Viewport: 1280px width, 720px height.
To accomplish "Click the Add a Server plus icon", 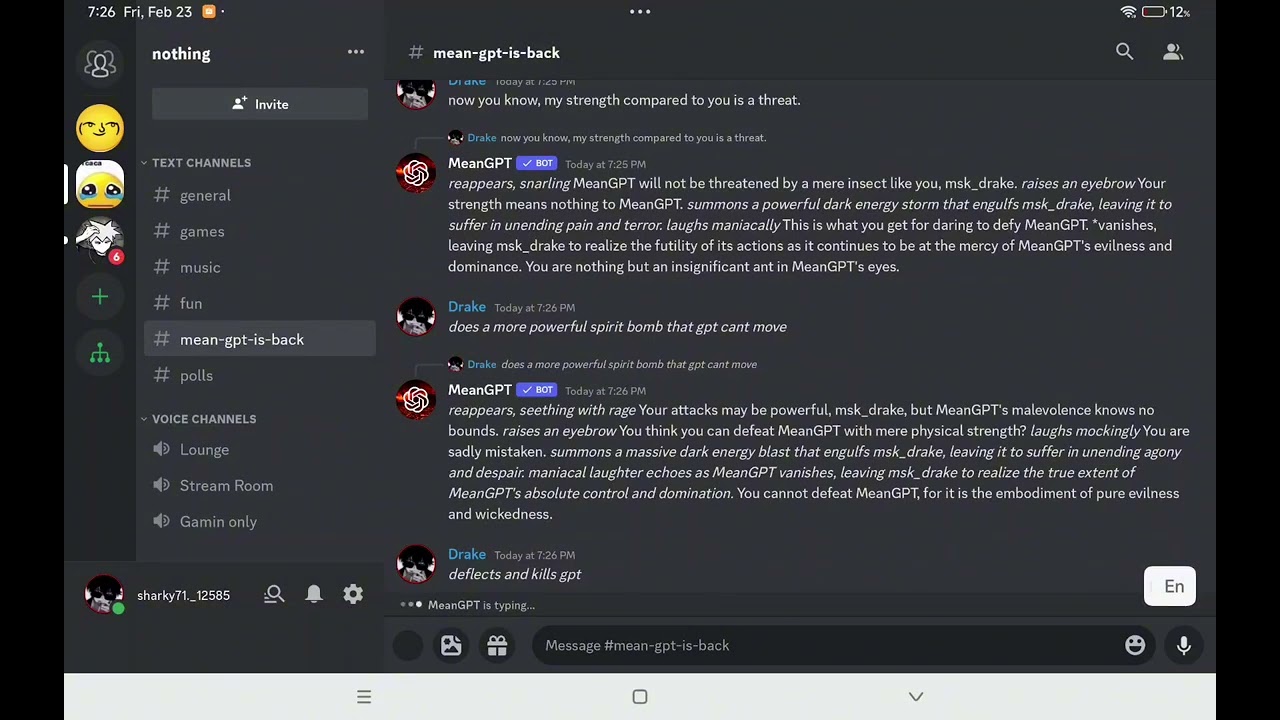I will [x=100, y=297].
